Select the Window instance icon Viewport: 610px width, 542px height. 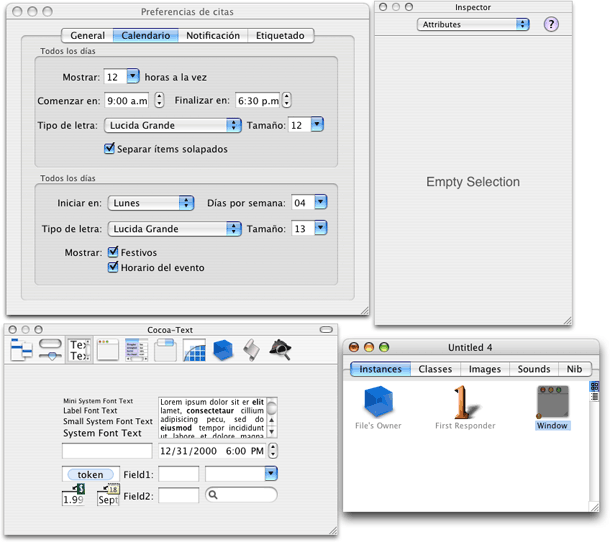tap(552, 402)
